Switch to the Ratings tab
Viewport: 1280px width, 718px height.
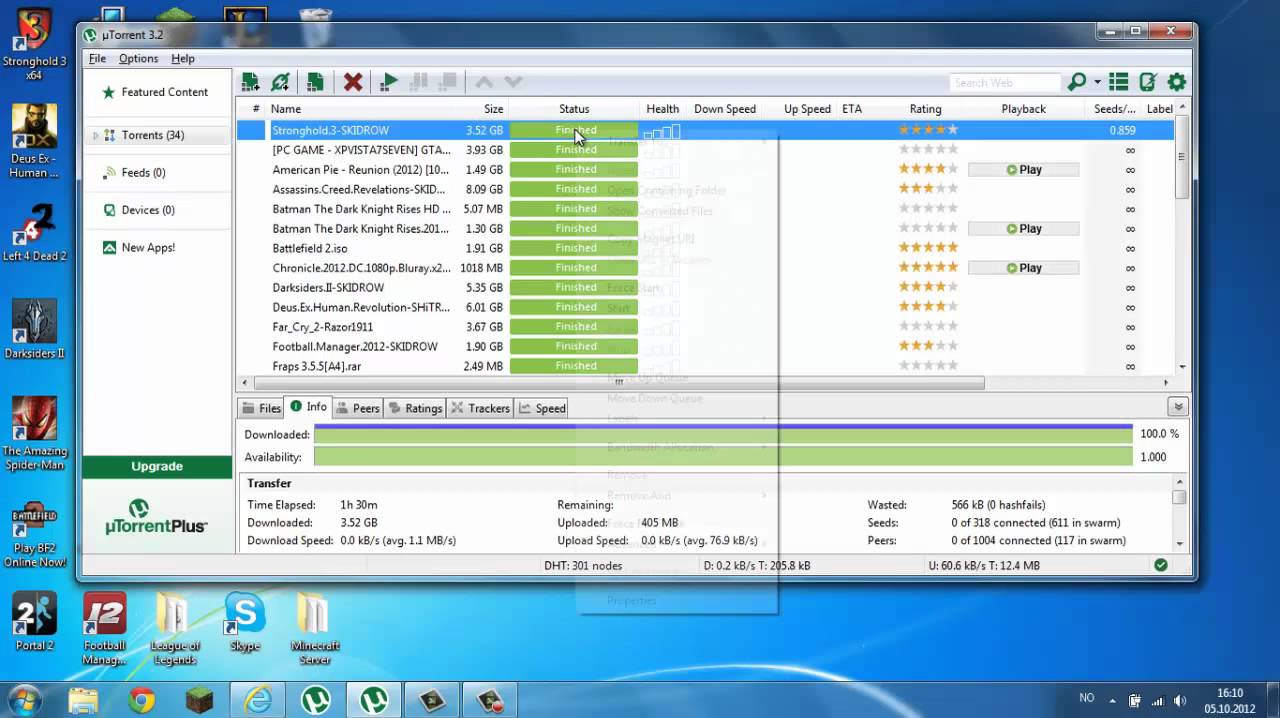click(x=415, y=408)
